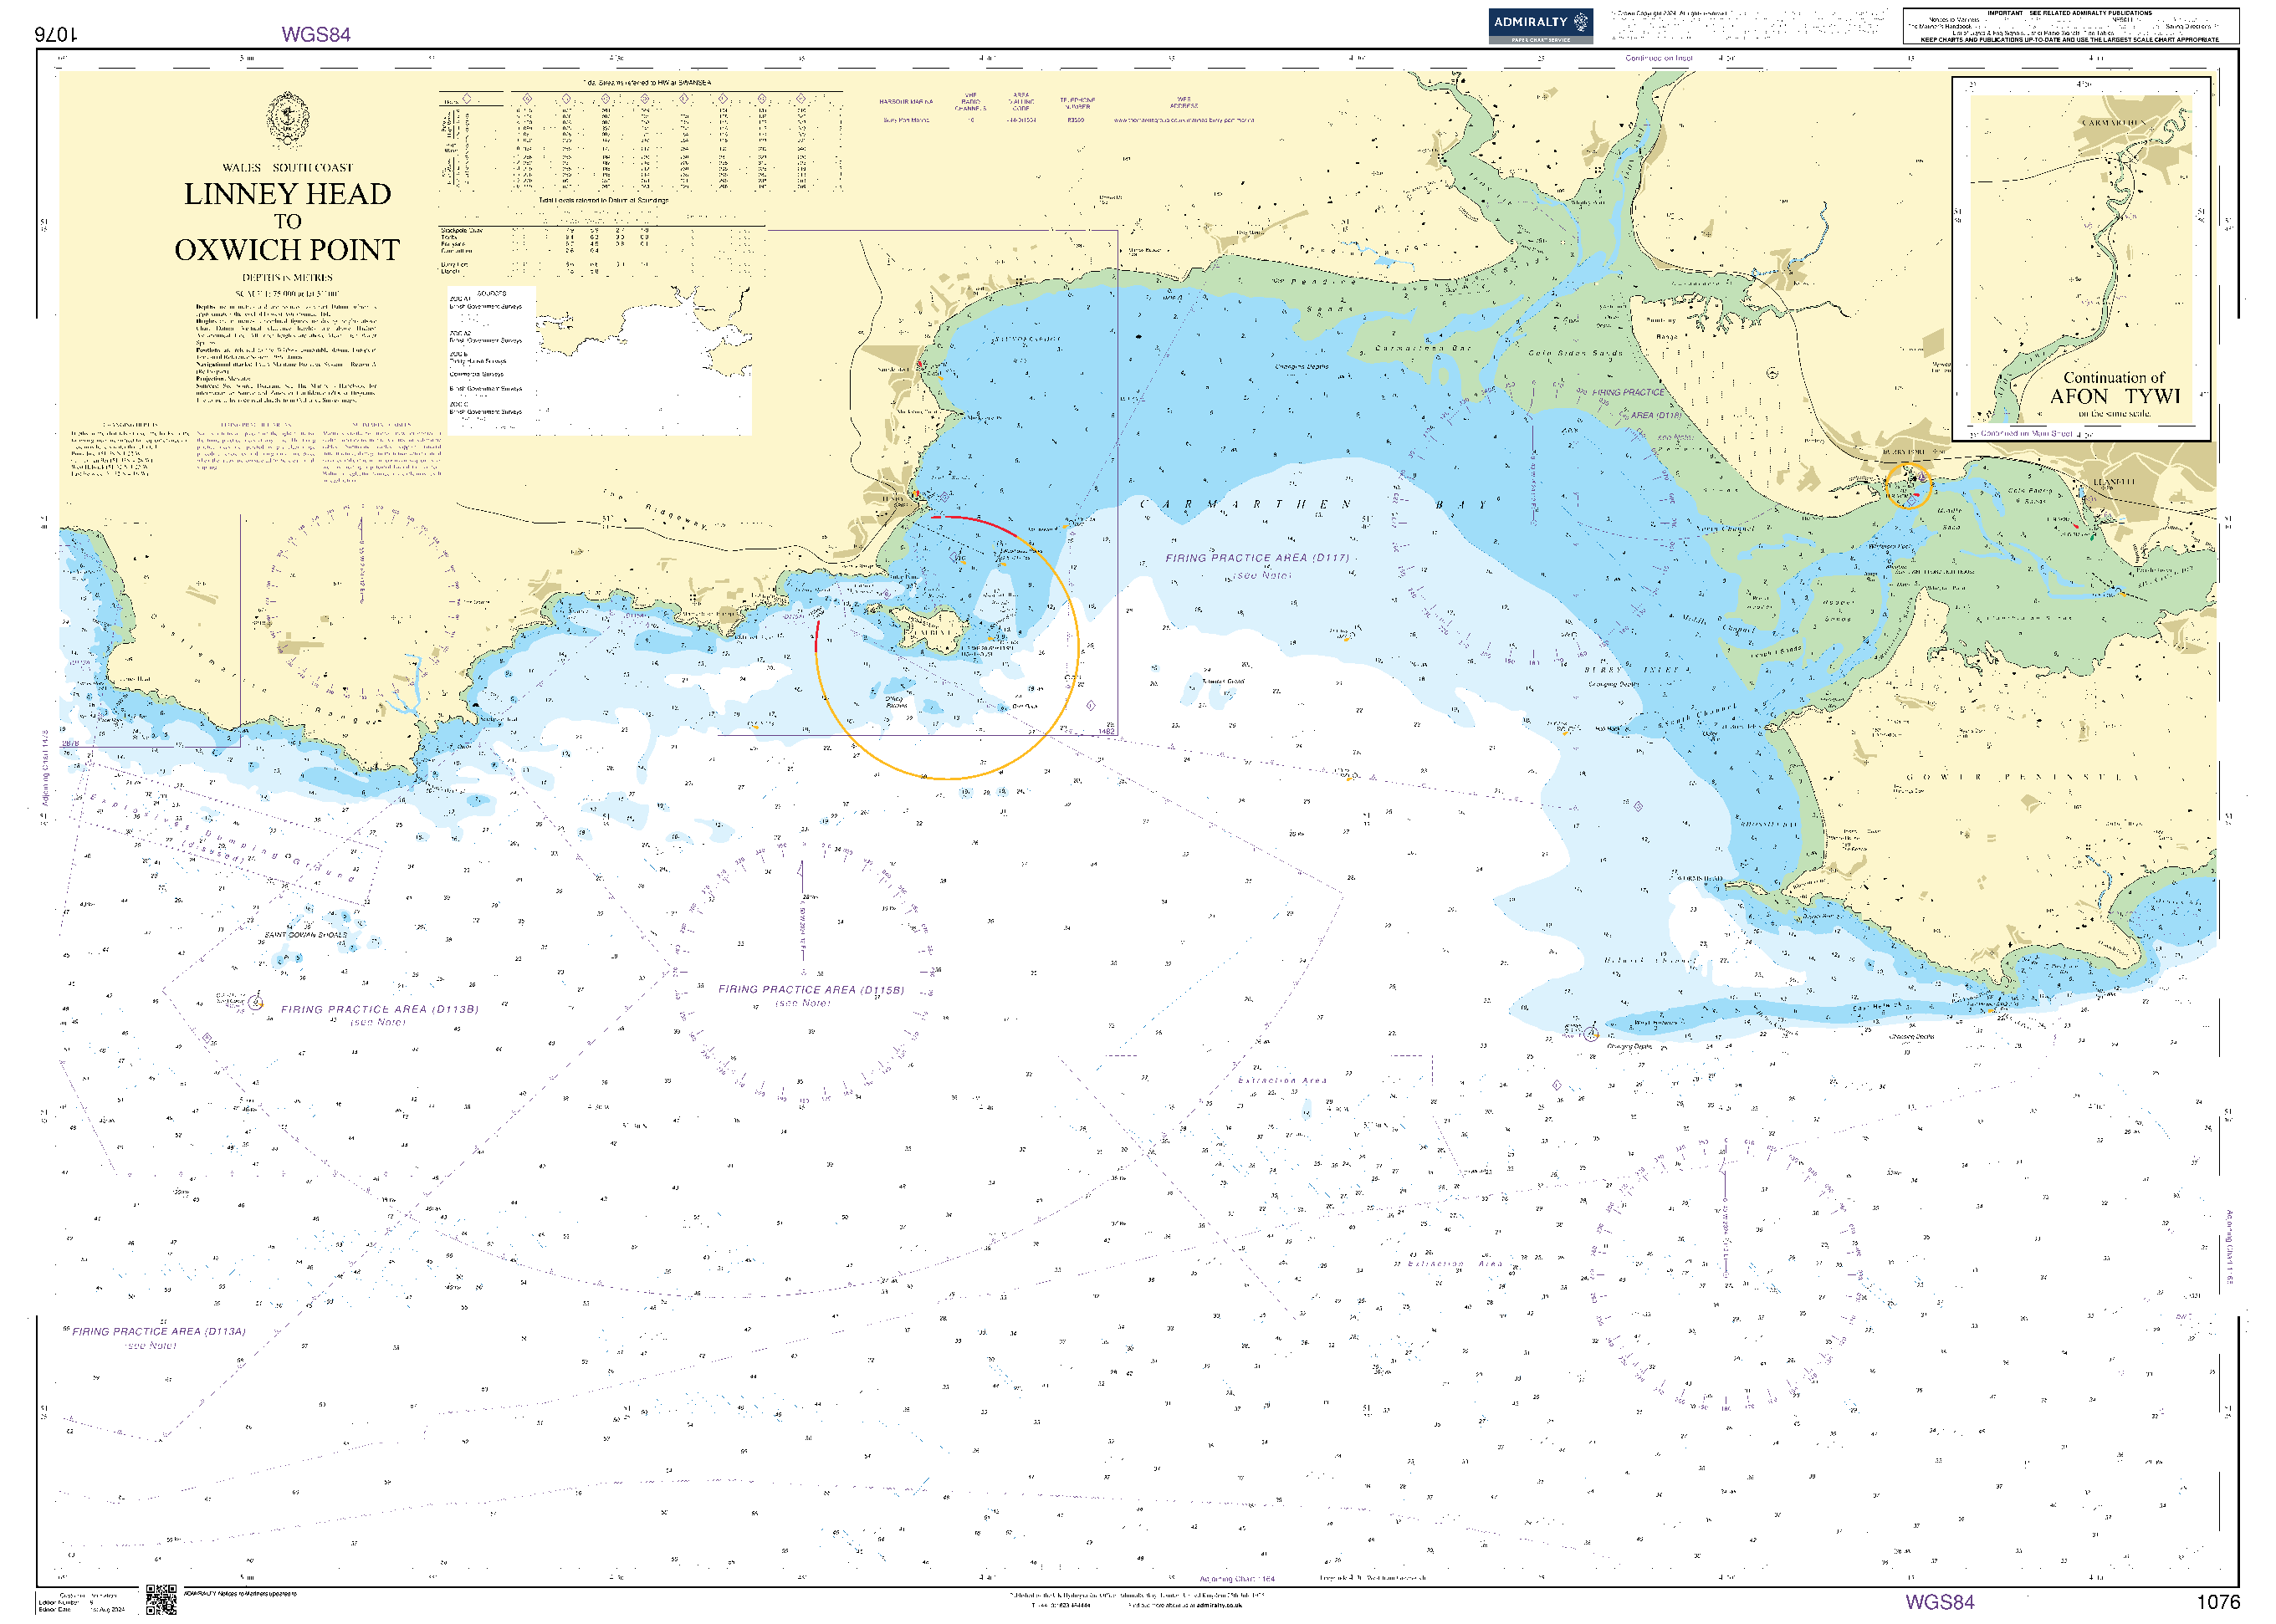Click The Ridgeway label on land
This screenshot has width=2276, height=1624.
point(655,509)
